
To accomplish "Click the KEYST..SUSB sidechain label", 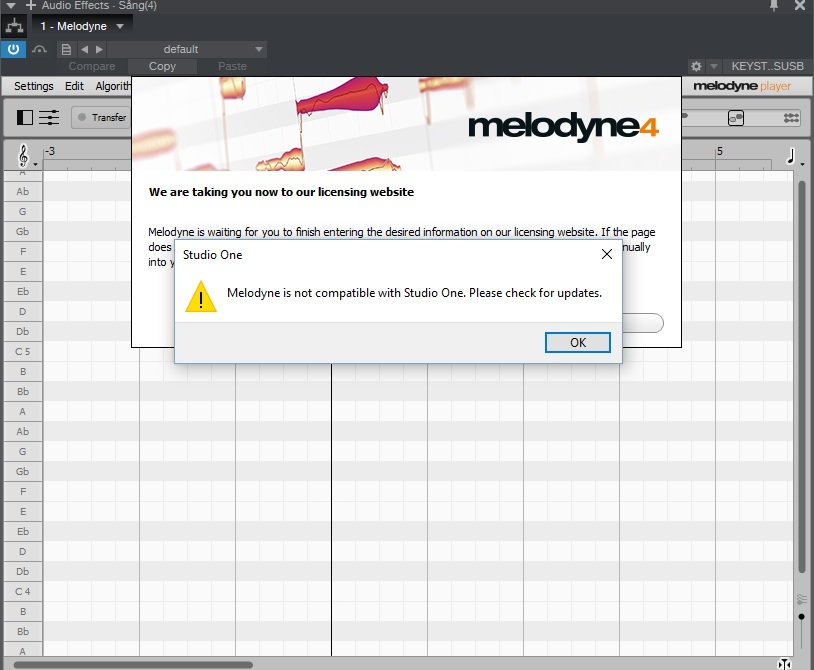I will [767, 66].
